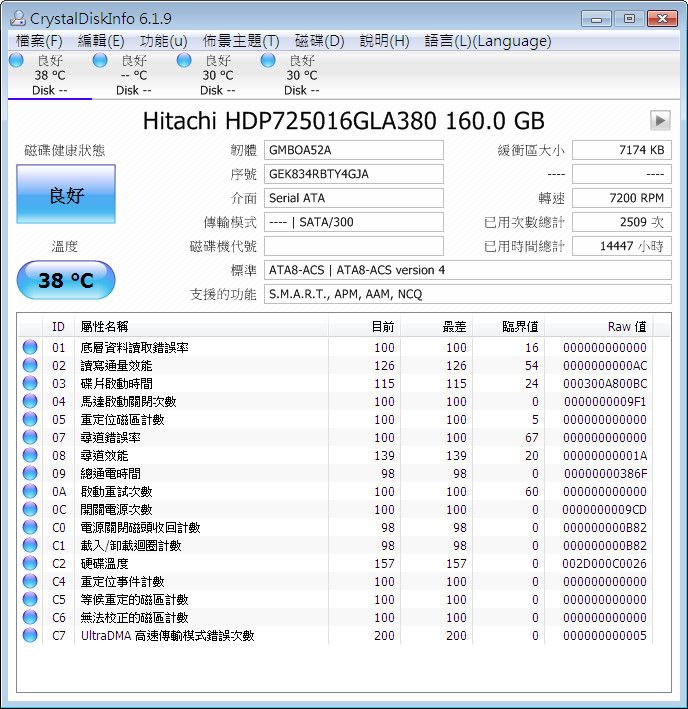The width and height of the screenshot is (688, 709).
Task: Click the 38 °C temperature indicator
Action: (x=66, y=280)
